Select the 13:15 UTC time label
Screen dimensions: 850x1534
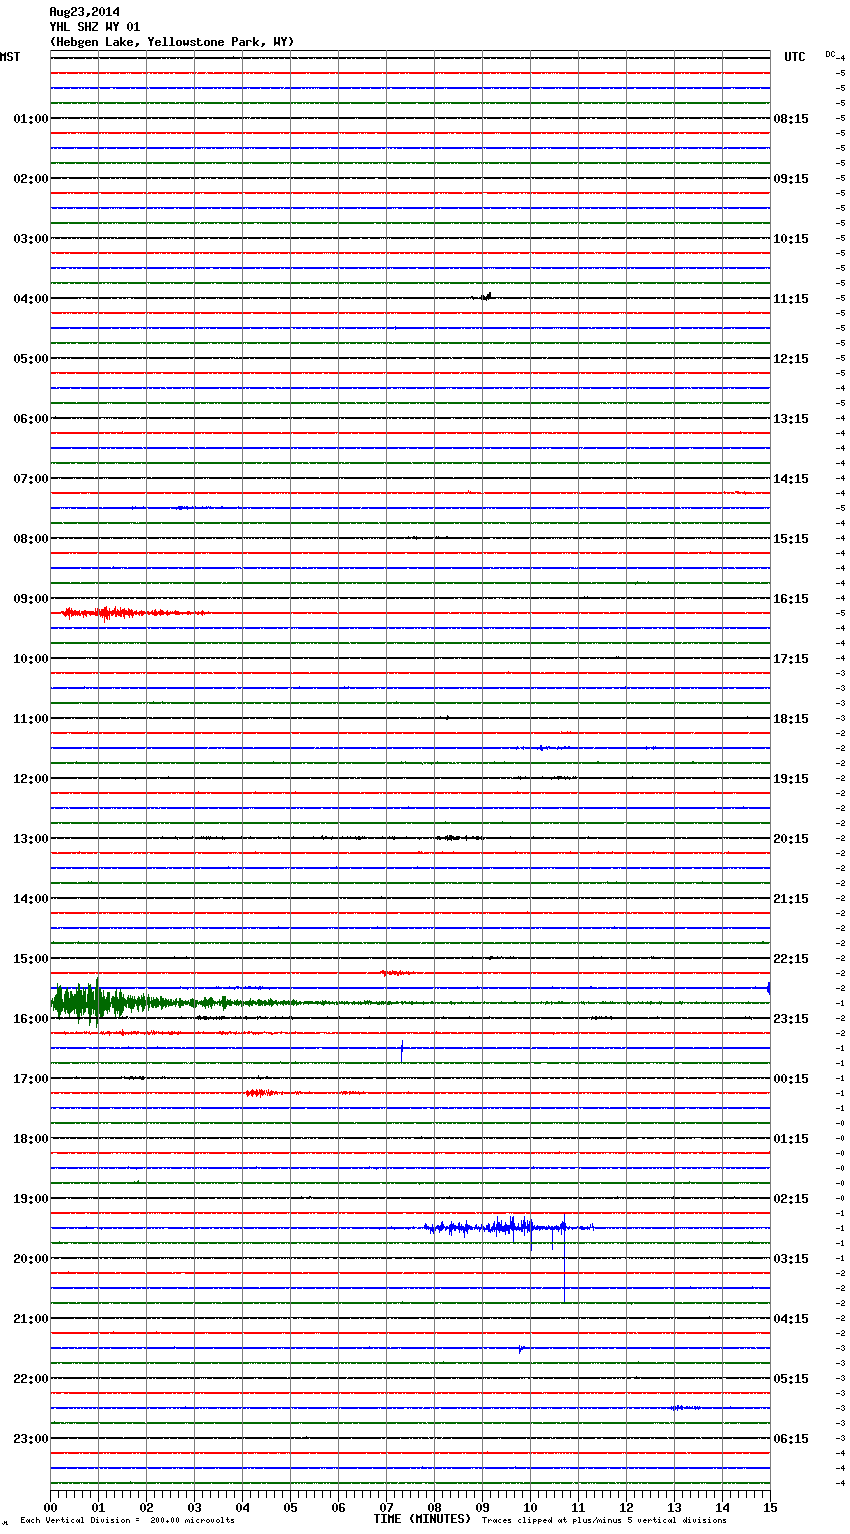point(791,419)
